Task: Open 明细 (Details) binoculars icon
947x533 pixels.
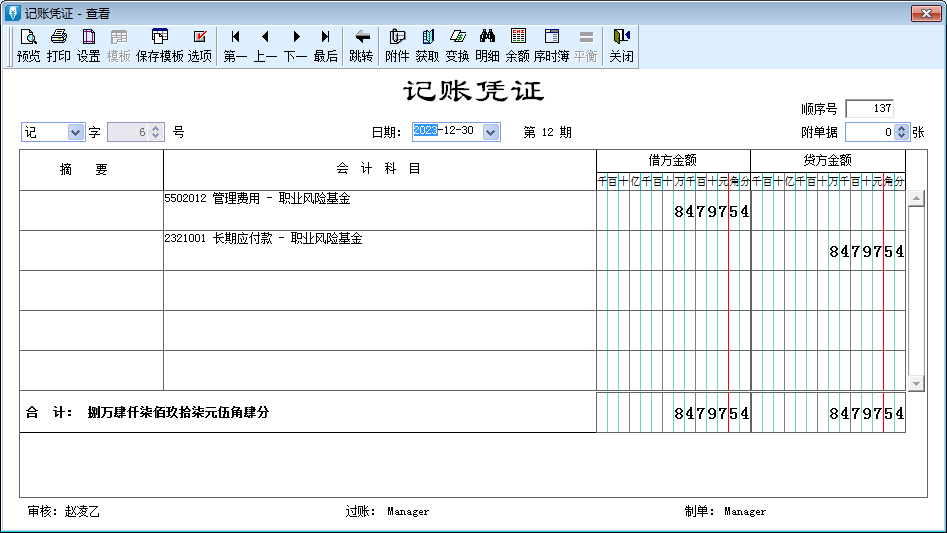Action: [x=487, y=45]
